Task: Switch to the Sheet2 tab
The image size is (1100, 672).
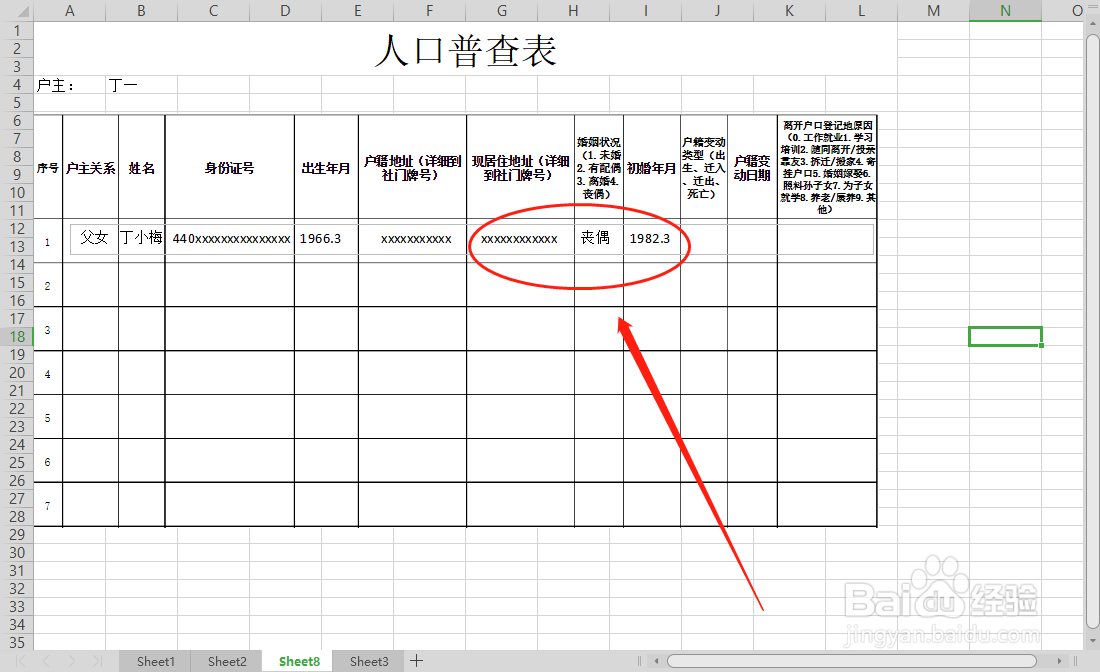Action: [226, 661]
